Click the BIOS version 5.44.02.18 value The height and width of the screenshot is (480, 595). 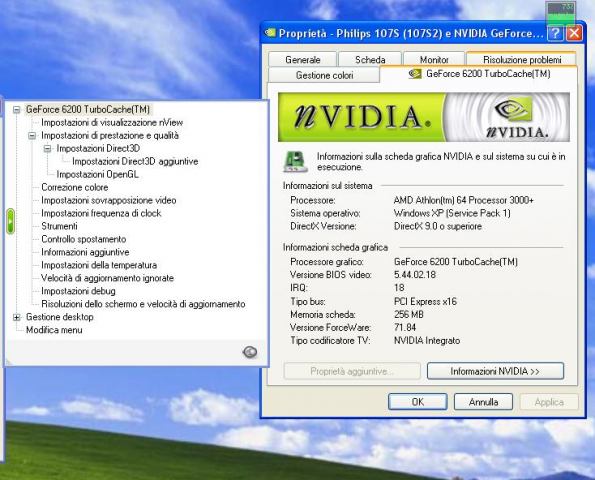(x=415, y=274)
